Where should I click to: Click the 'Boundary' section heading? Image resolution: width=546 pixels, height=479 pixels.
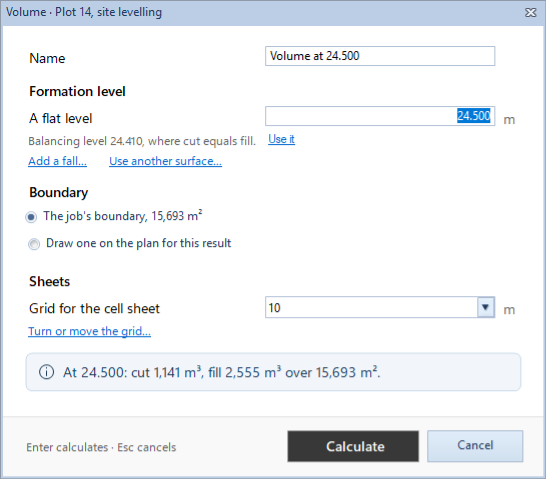tap(58, 193)
